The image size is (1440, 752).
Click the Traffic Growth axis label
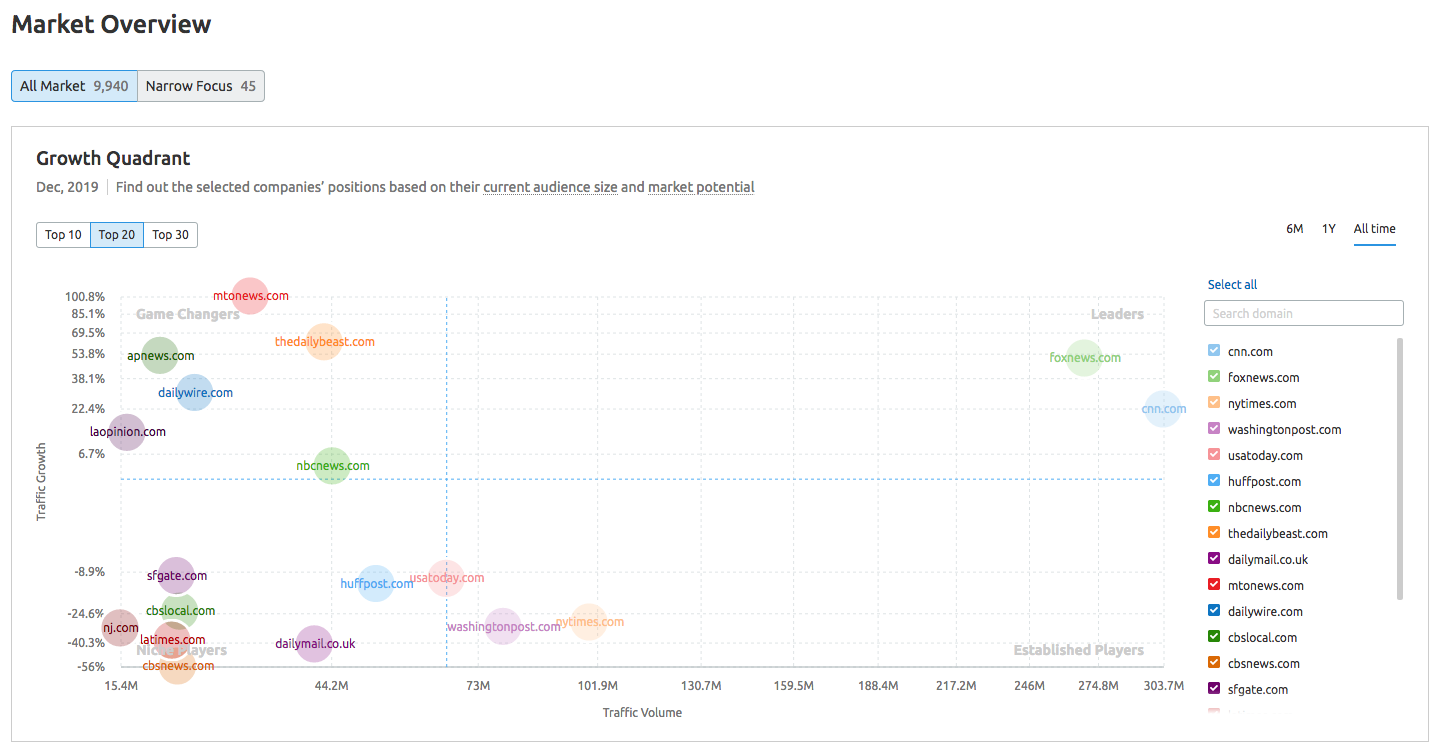click(x=42, y=482)
